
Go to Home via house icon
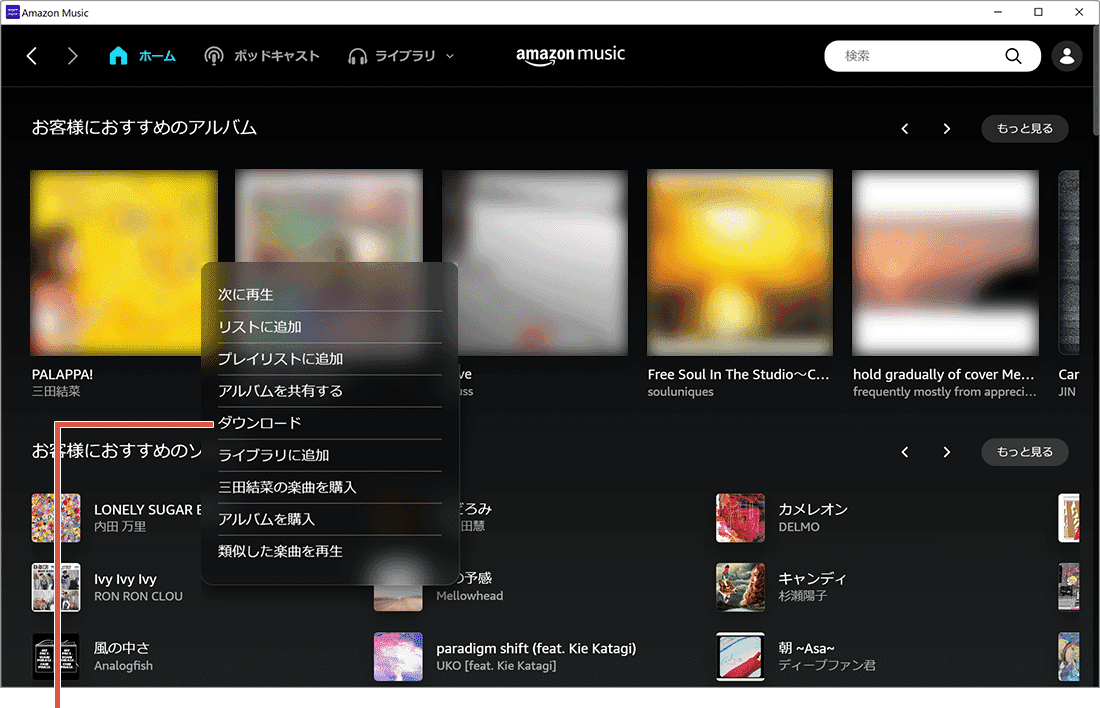point(118,56)
